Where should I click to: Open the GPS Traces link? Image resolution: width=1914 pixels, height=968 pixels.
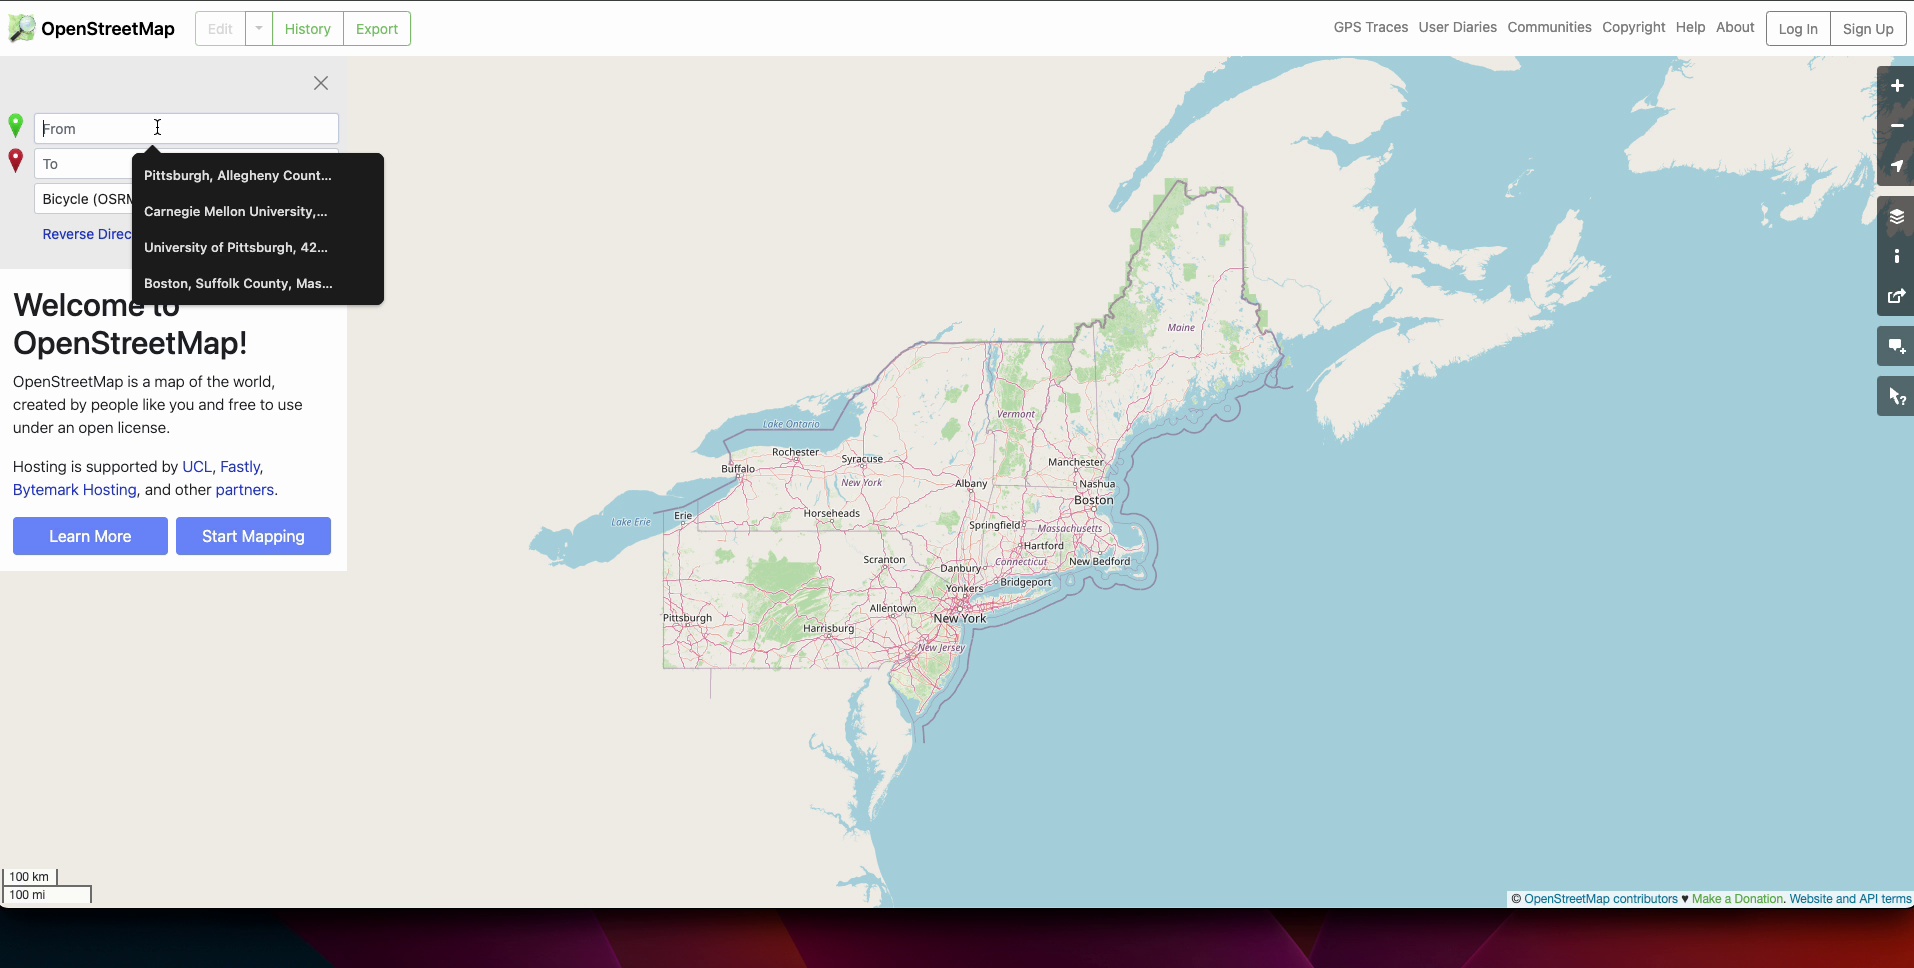[x=1370, y=28]
